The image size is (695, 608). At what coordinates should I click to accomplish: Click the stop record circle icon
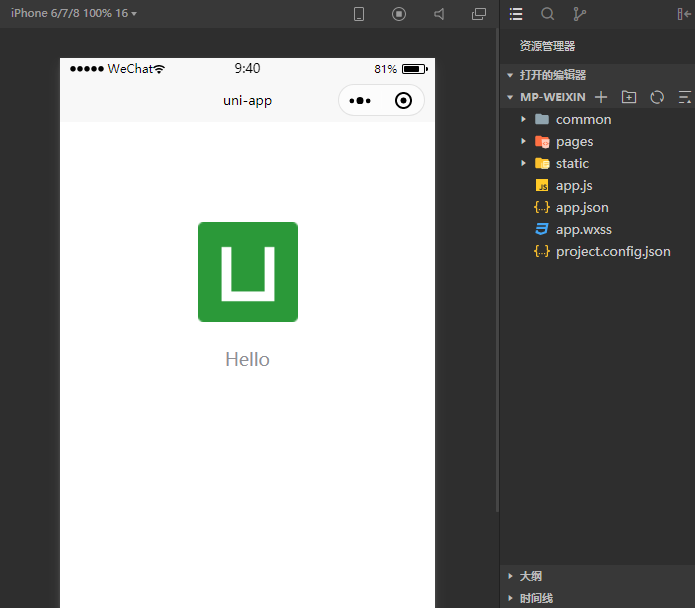point(399,14)
